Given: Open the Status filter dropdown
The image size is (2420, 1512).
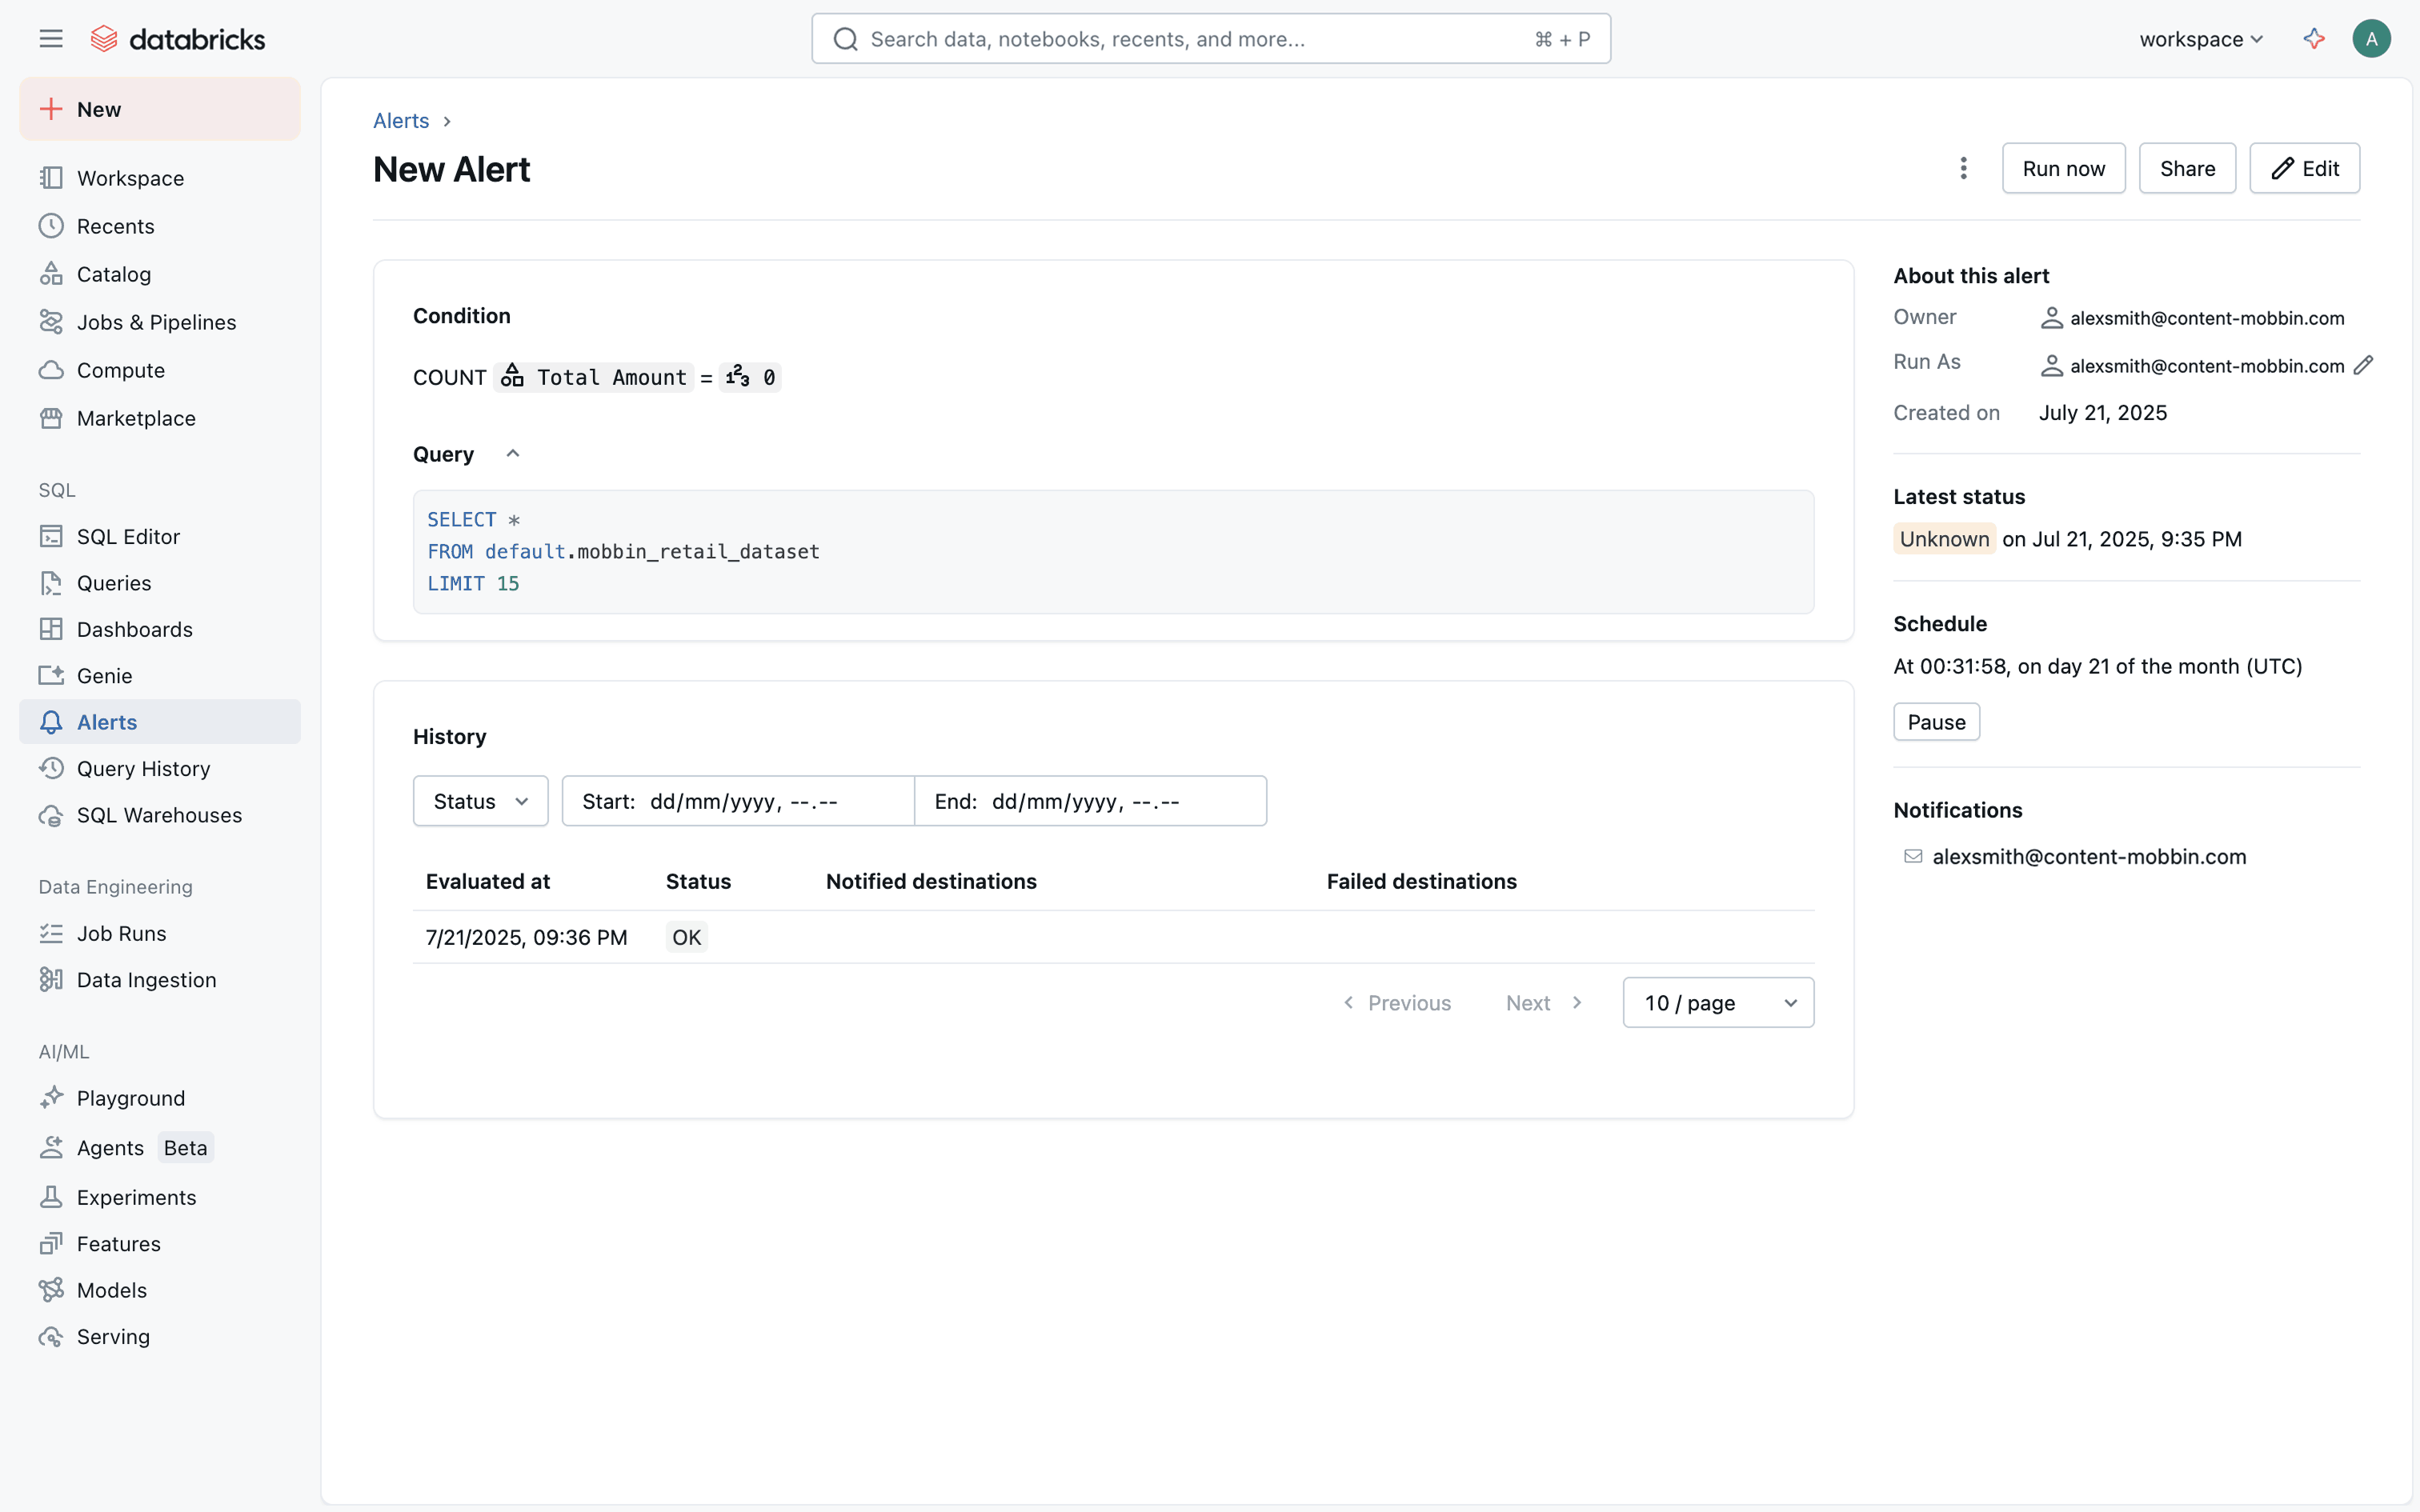Looking at the screenshot, I should pos(480,801).
